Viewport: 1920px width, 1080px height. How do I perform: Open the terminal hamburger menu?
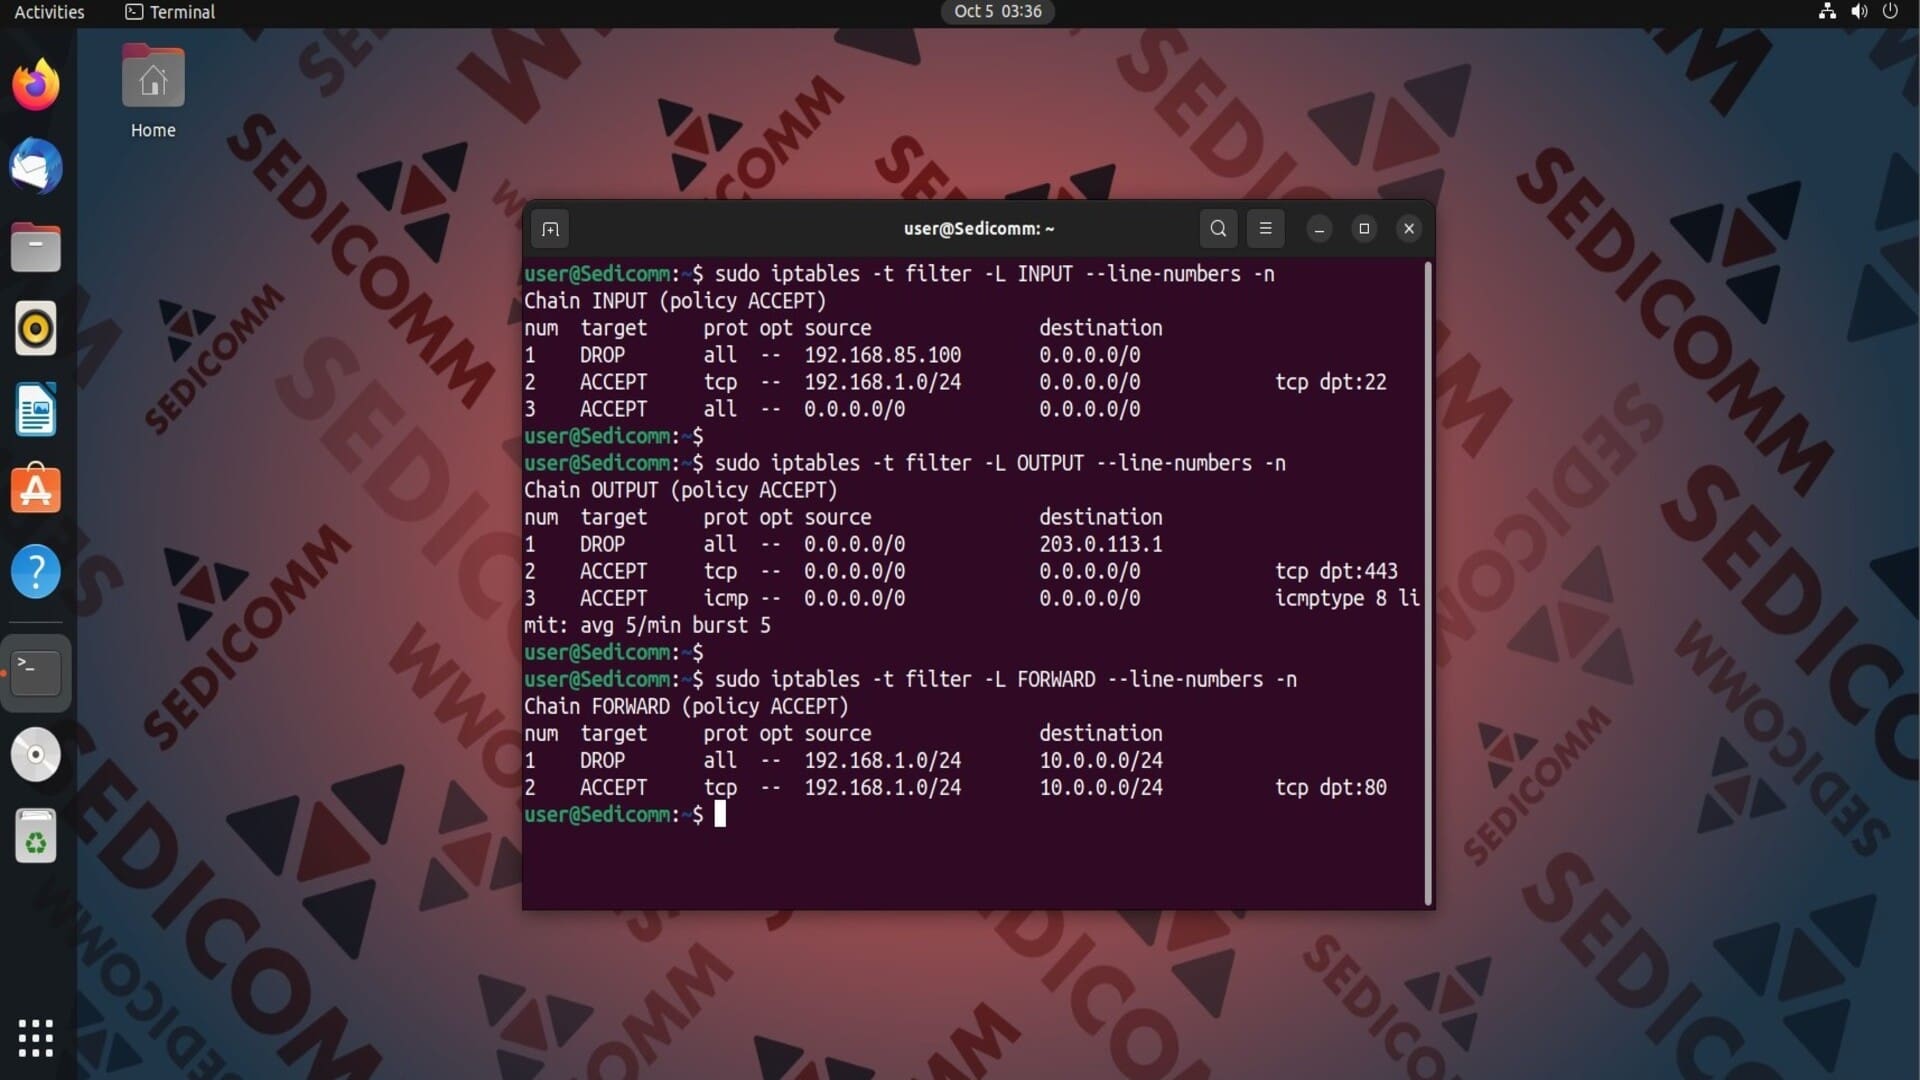tap(1265, 229)
